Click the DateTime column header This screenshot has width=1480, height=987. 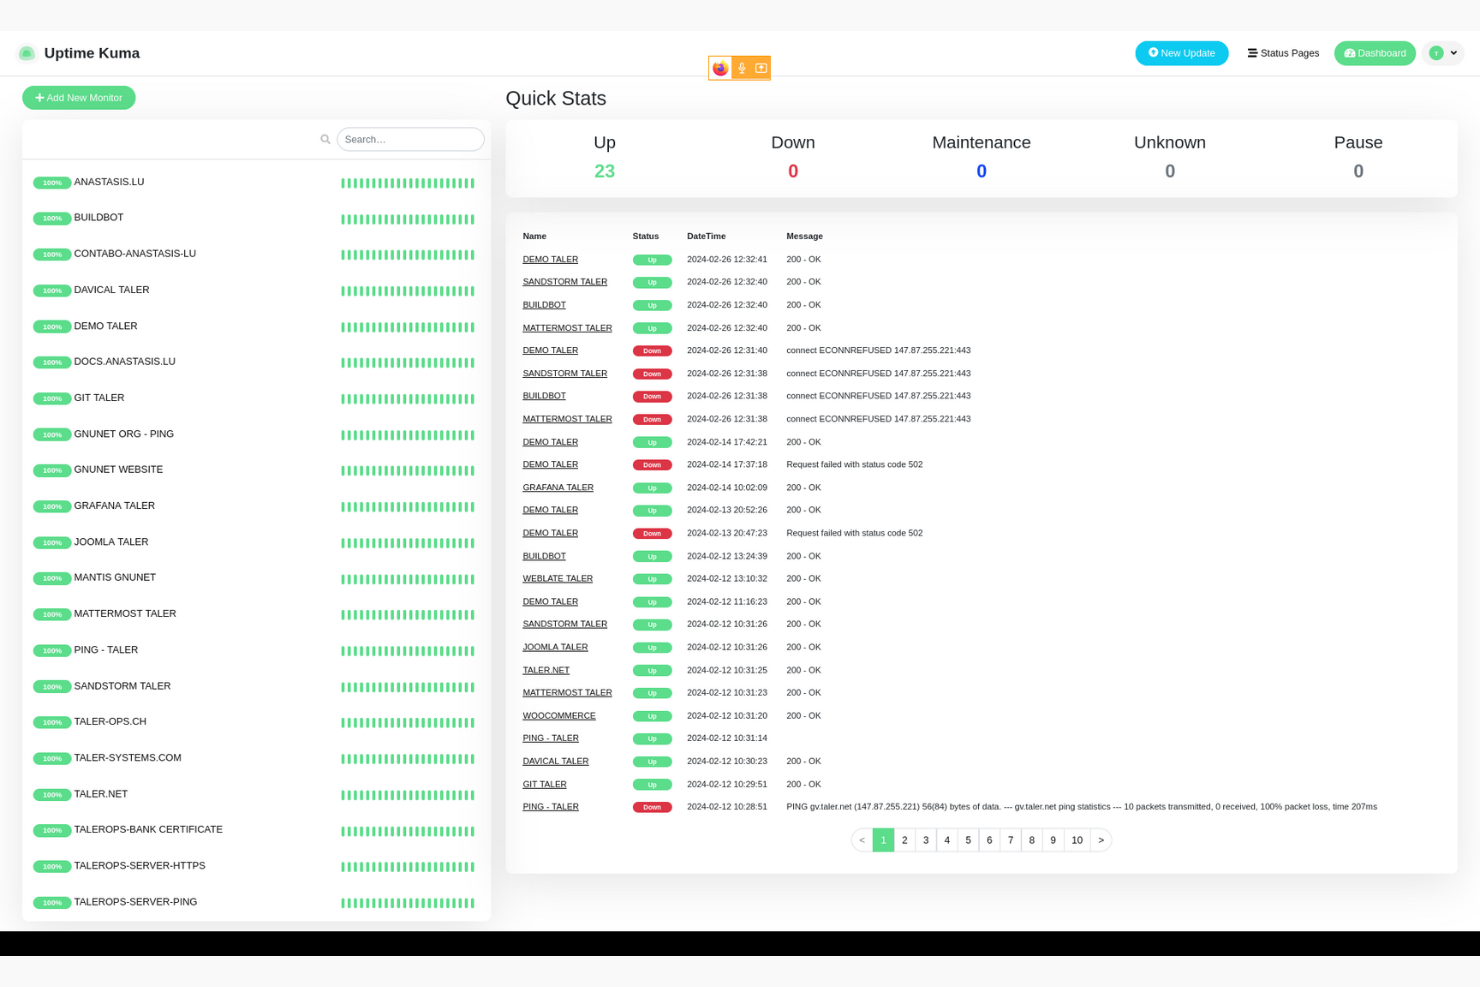click(x=706, y=237)
